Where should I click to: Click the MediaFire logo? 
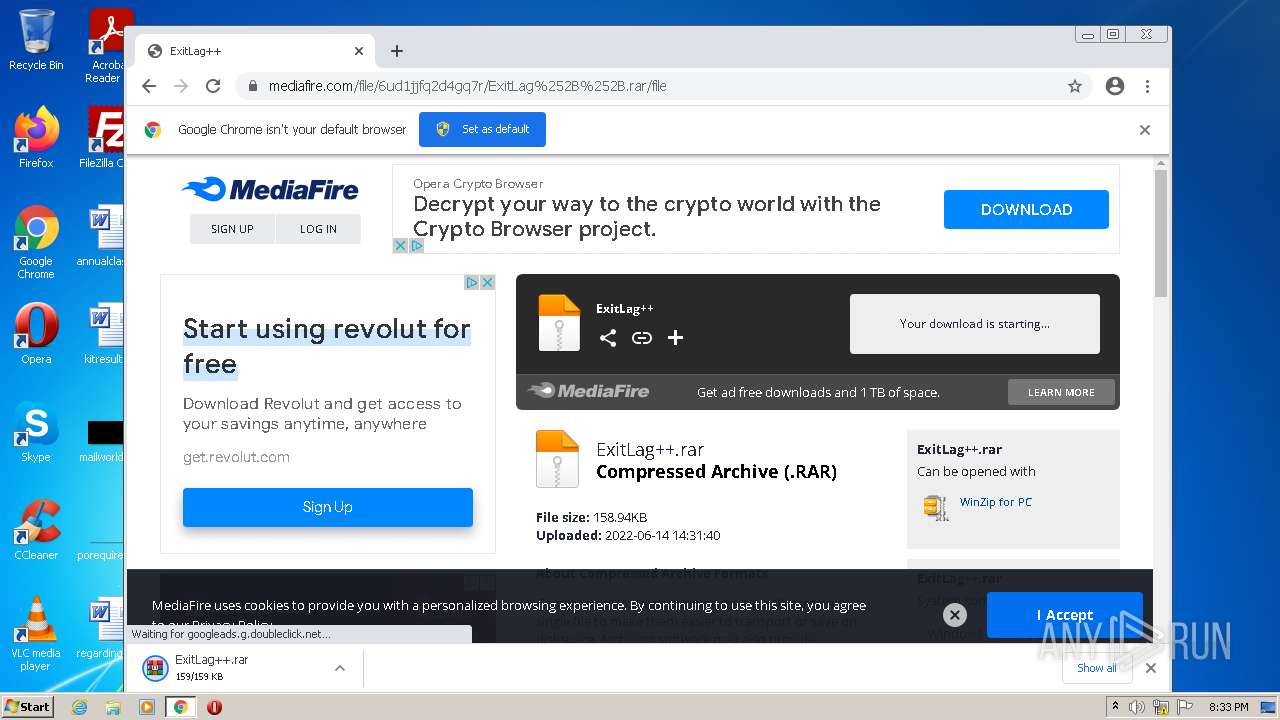pyautogui.click(x=270, y=189)
